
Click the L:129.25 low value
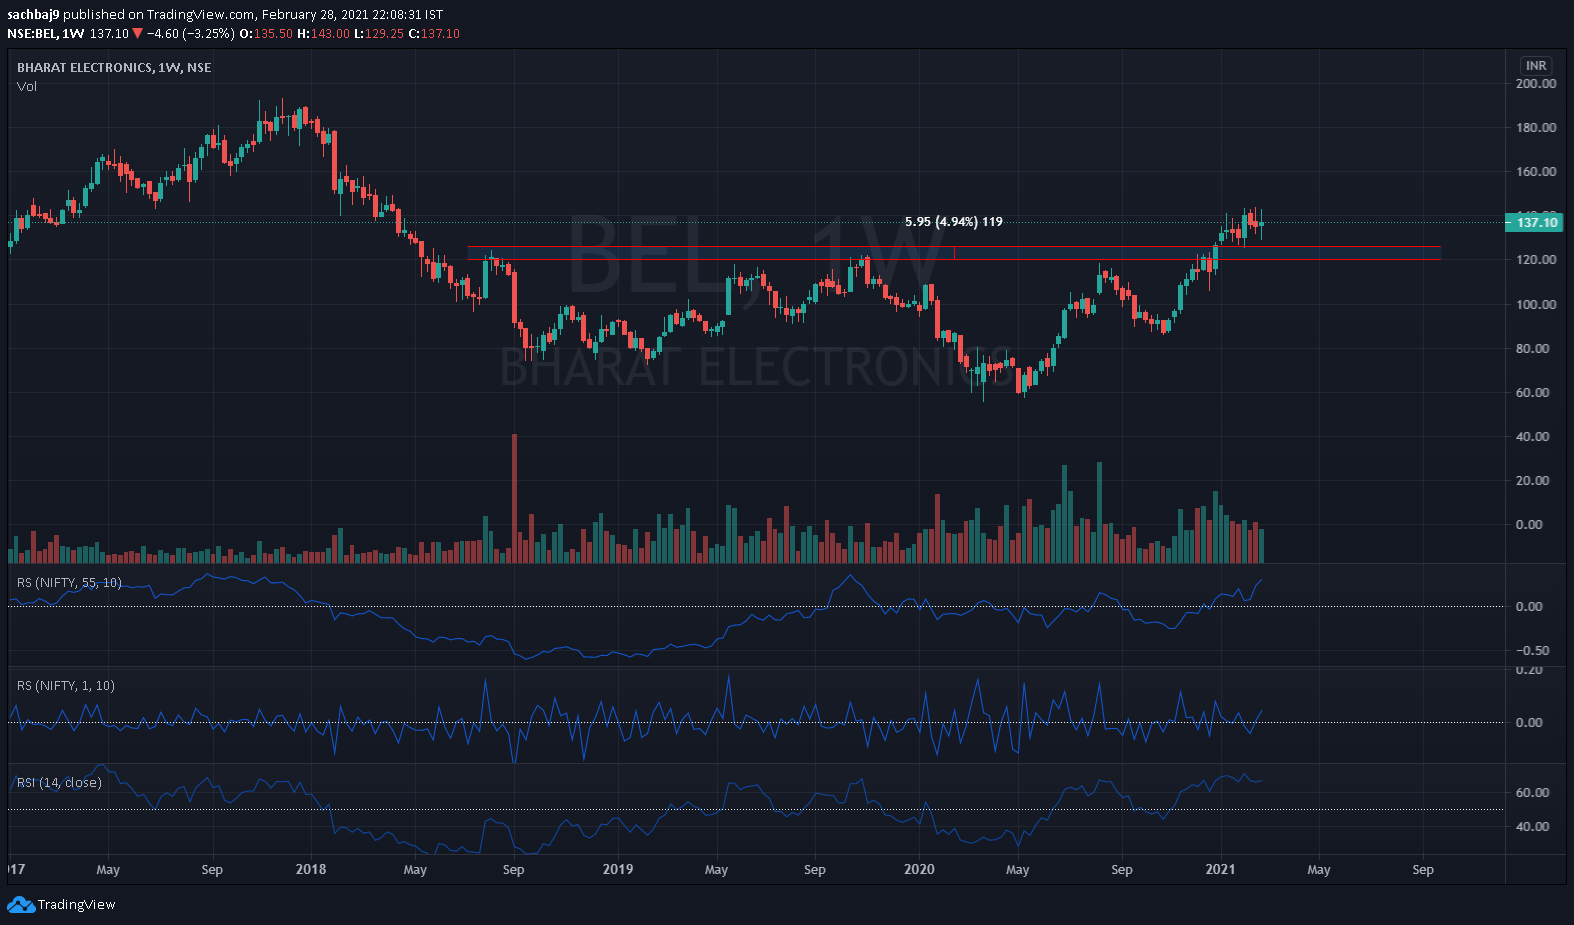click(379, 33)
